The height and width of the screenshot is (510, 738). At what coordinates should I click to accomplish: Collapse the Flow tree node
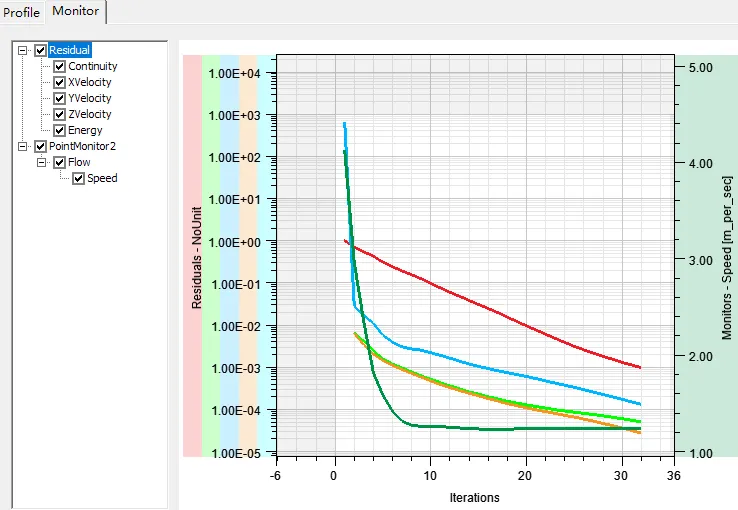41,162
